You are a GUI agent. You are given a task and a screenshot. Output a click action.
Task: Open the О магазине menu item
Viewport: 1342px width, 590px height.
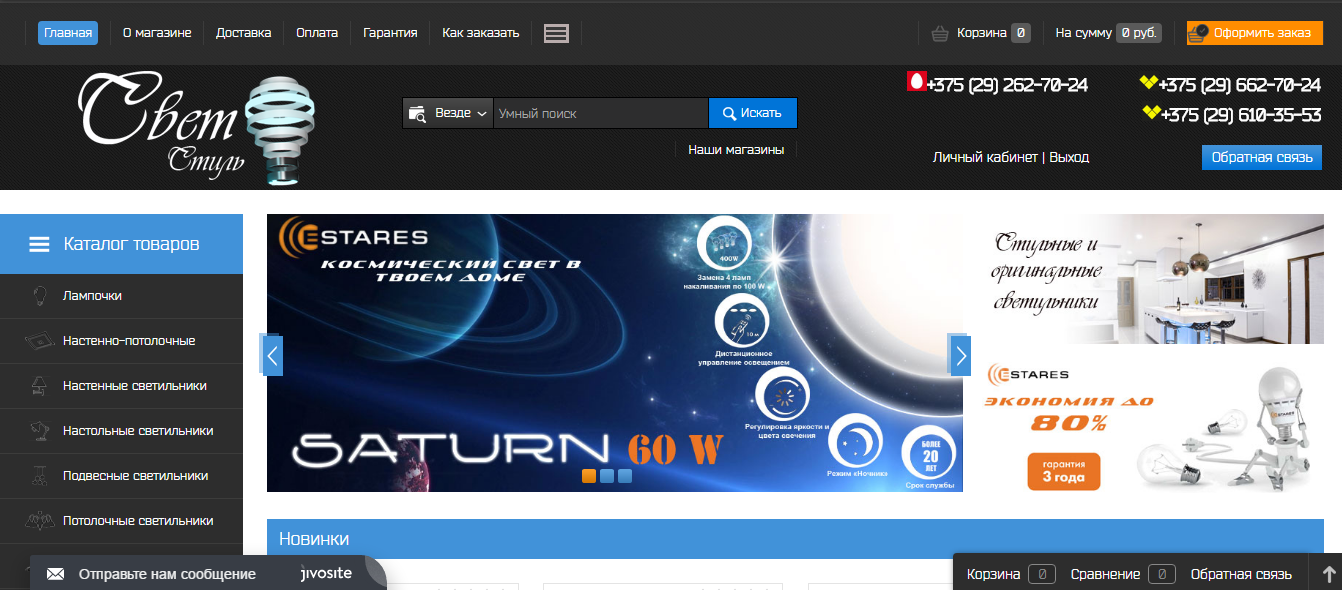[157, 33]
